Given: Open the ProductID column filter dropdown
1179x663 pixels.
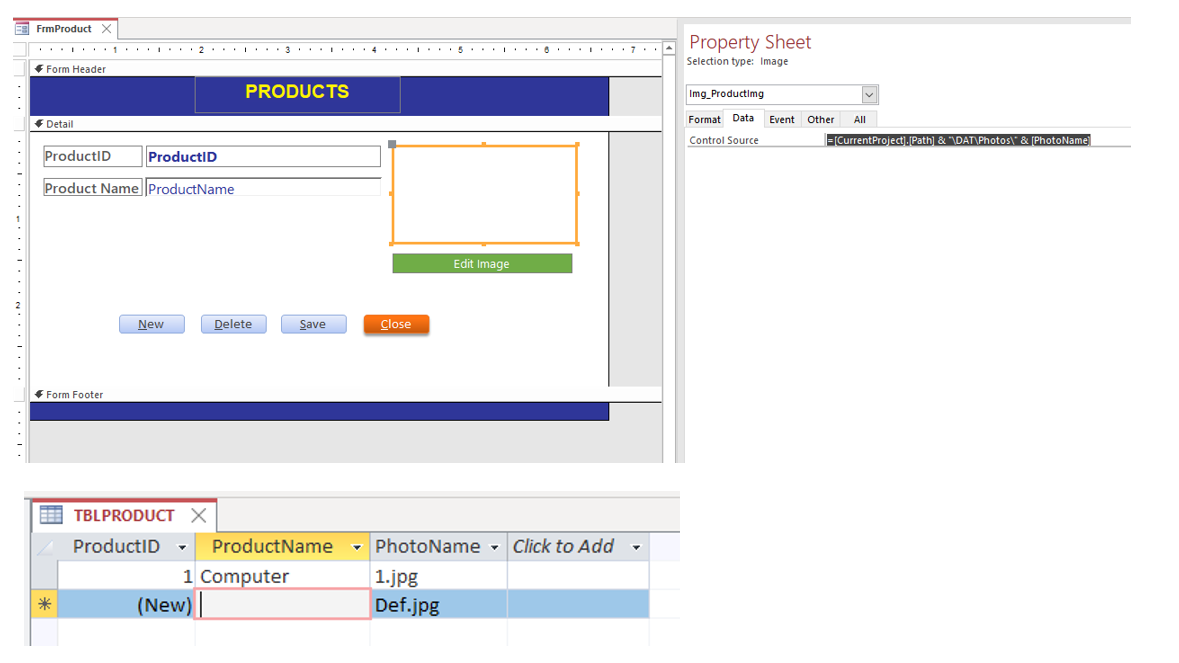Looking at the screenshot, I should (181, 547).
